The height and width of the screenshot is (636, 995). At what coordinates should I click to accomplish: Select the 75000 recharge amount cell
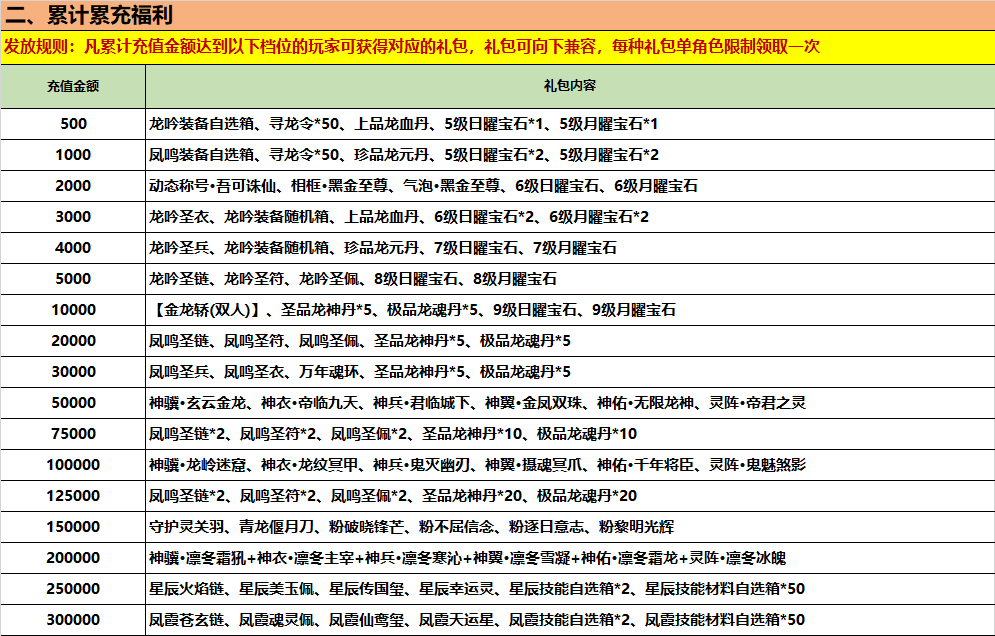pyautogui.click(x=73, y=434)
